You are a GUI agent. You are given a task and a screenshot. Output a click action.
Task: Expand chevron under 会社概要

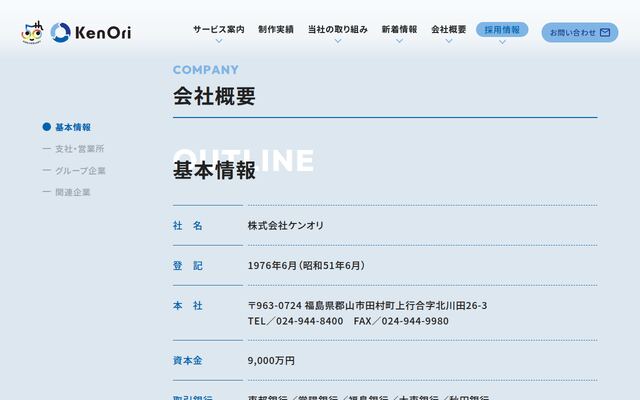coord(449,41)
